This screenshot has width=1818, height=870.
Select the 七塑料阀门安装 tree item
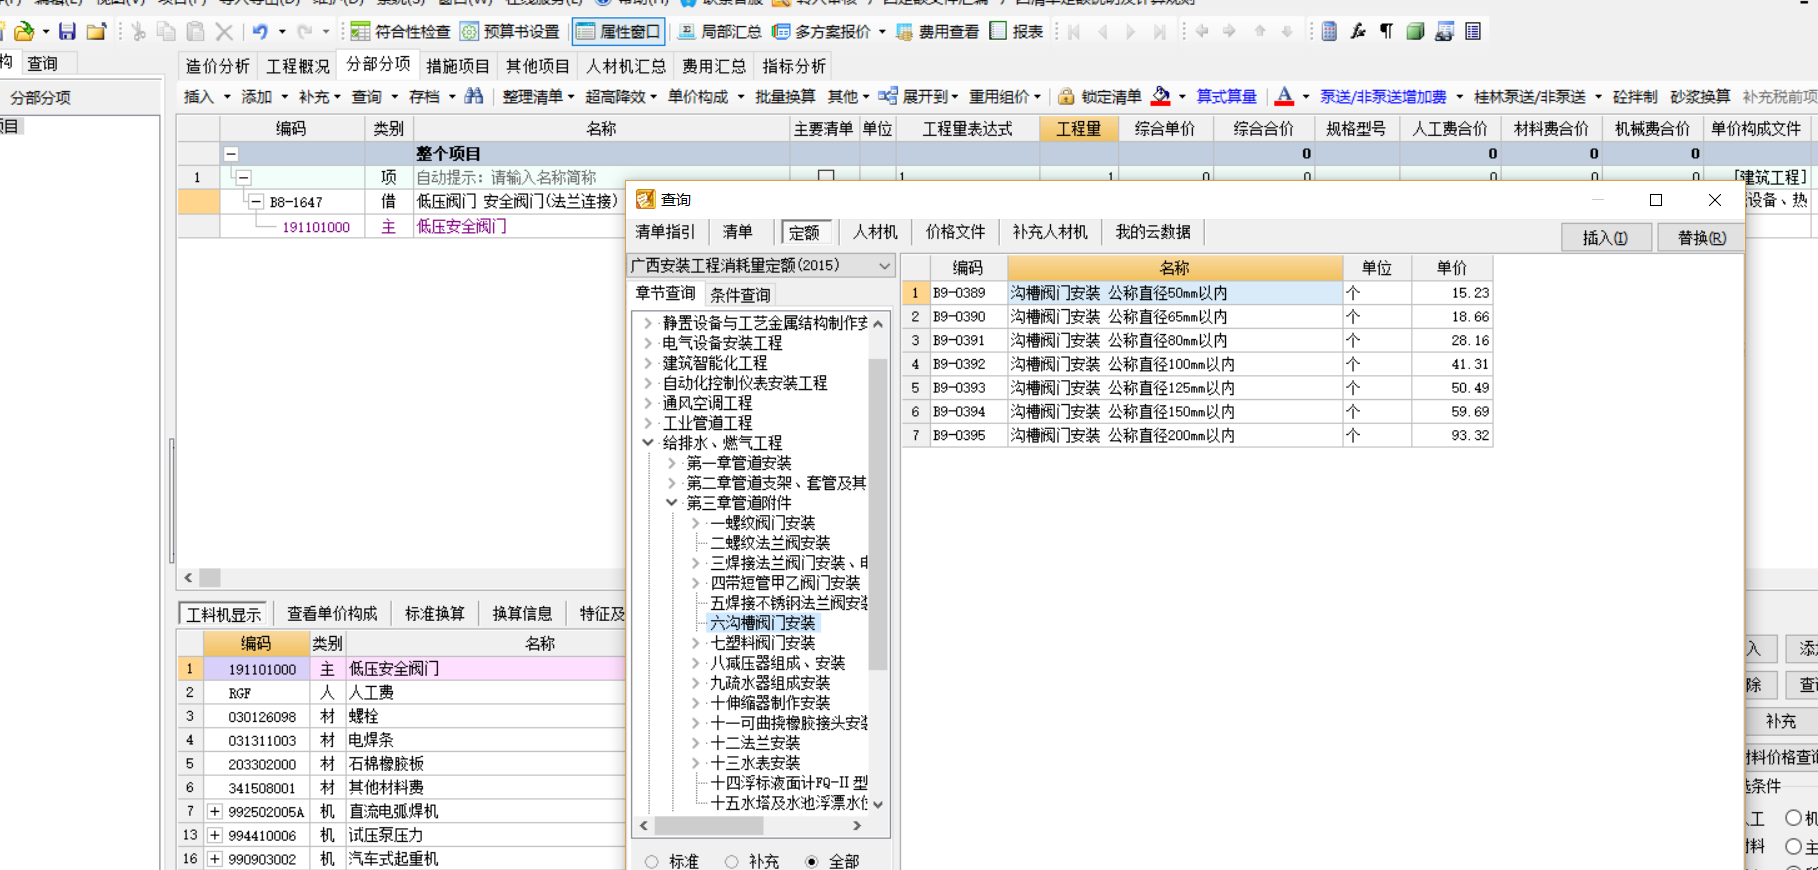click(x=762, y=643)
